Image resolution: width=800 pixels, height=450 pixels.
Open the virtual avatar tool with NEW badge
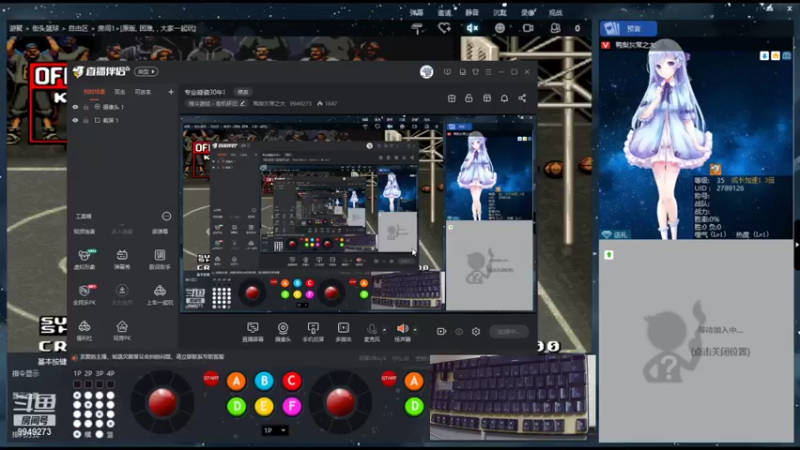pos(84,259)
